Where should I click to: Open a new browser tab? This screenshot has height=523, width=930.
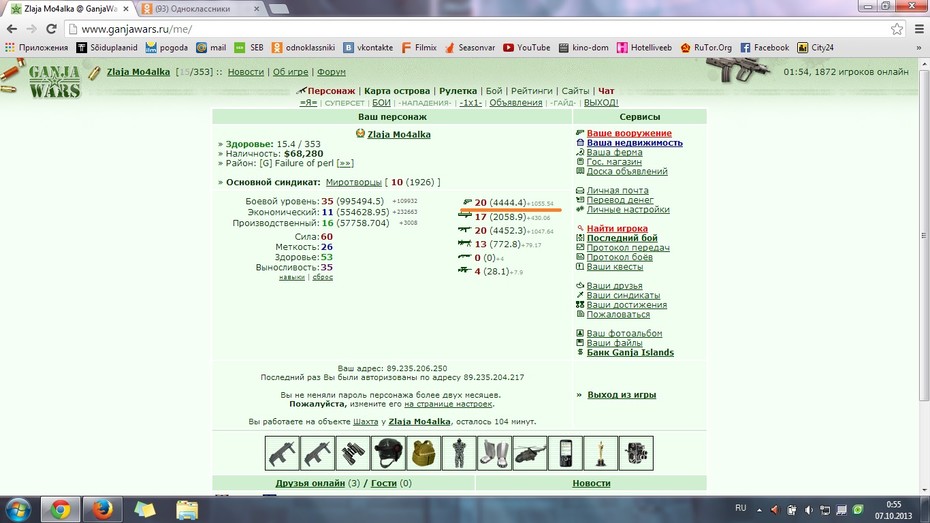click(x=278, y=9)
